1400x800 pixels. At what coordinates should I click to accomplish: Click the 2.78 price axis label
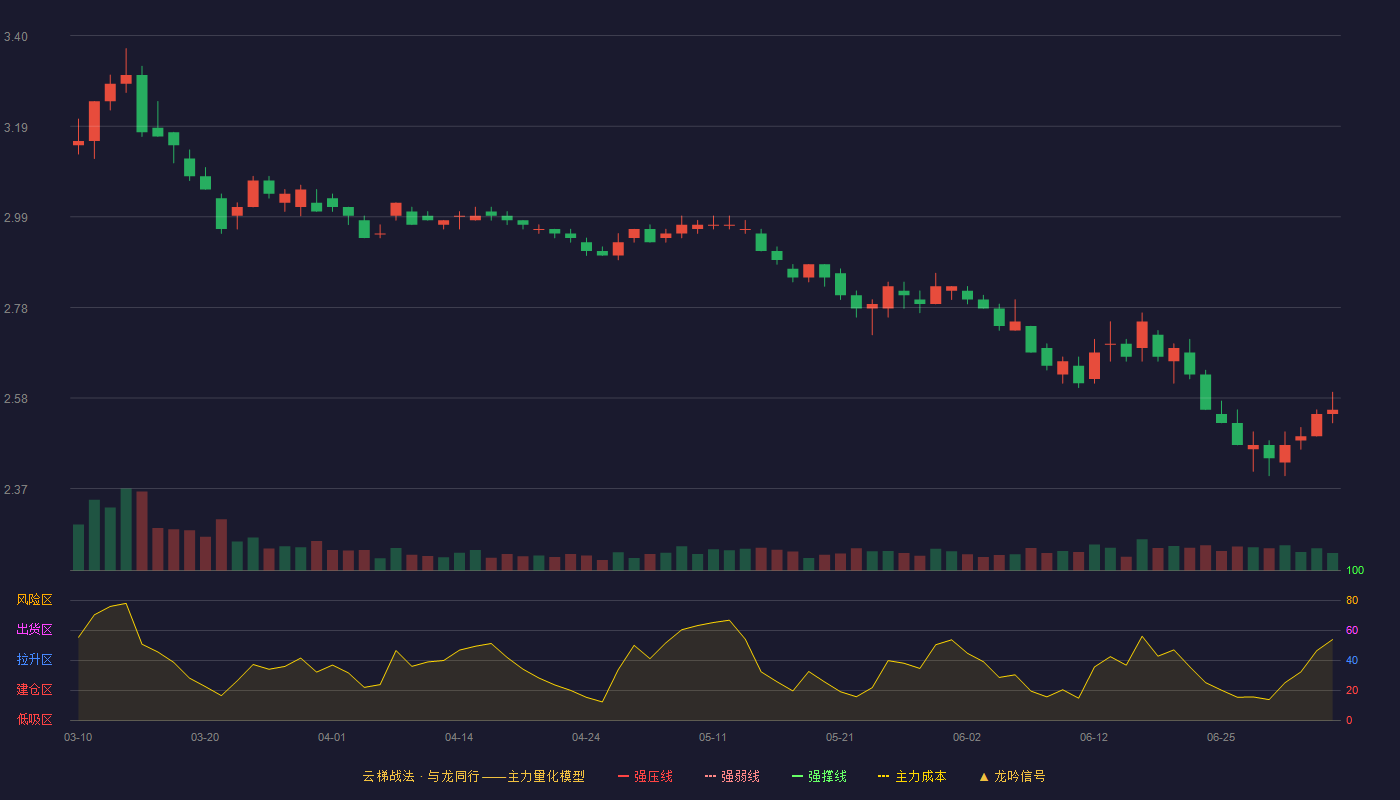point(16,309)
